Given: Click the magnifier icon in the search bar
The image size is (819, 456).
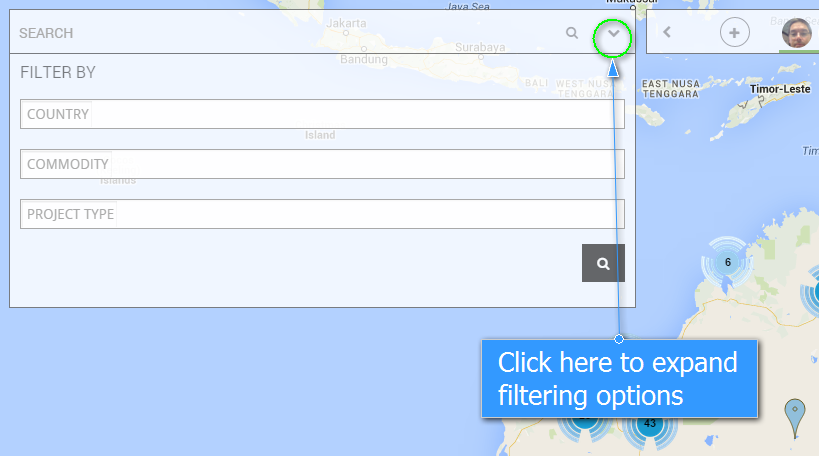Looking at the screenshot, I should [x=572, y=33].
